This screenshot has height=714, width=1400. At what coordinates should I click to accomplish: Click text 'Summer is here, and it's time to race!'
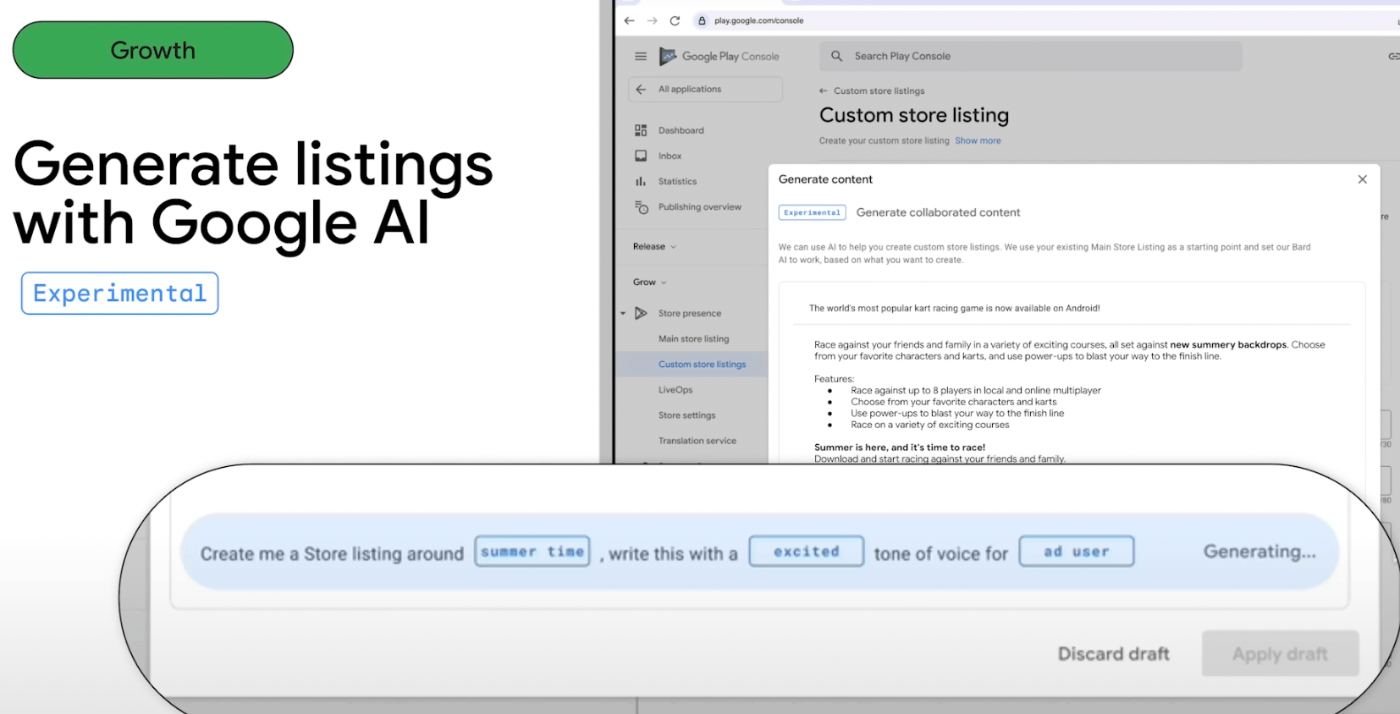click(900, 447)
